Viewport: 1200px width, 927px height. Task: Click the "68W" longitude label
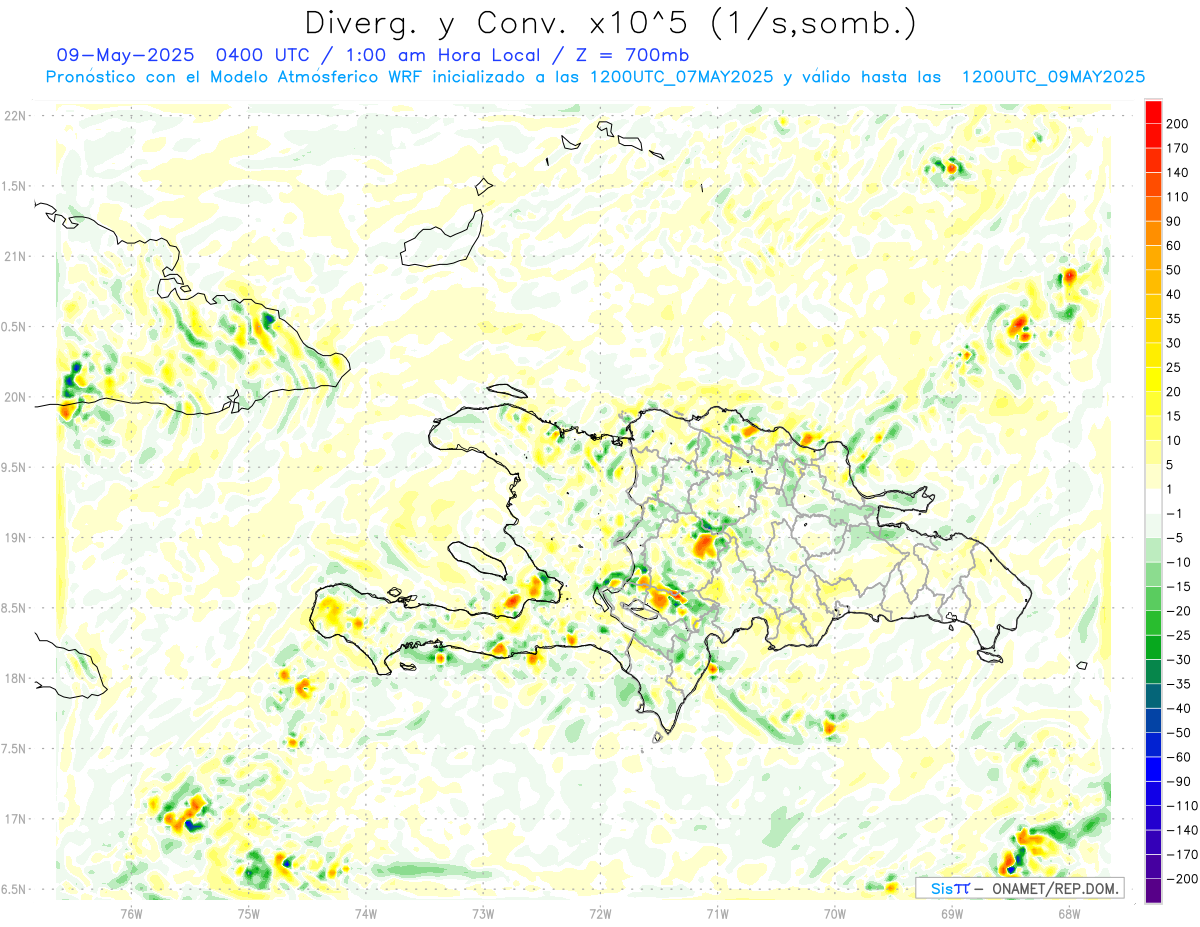point(1069,912)
